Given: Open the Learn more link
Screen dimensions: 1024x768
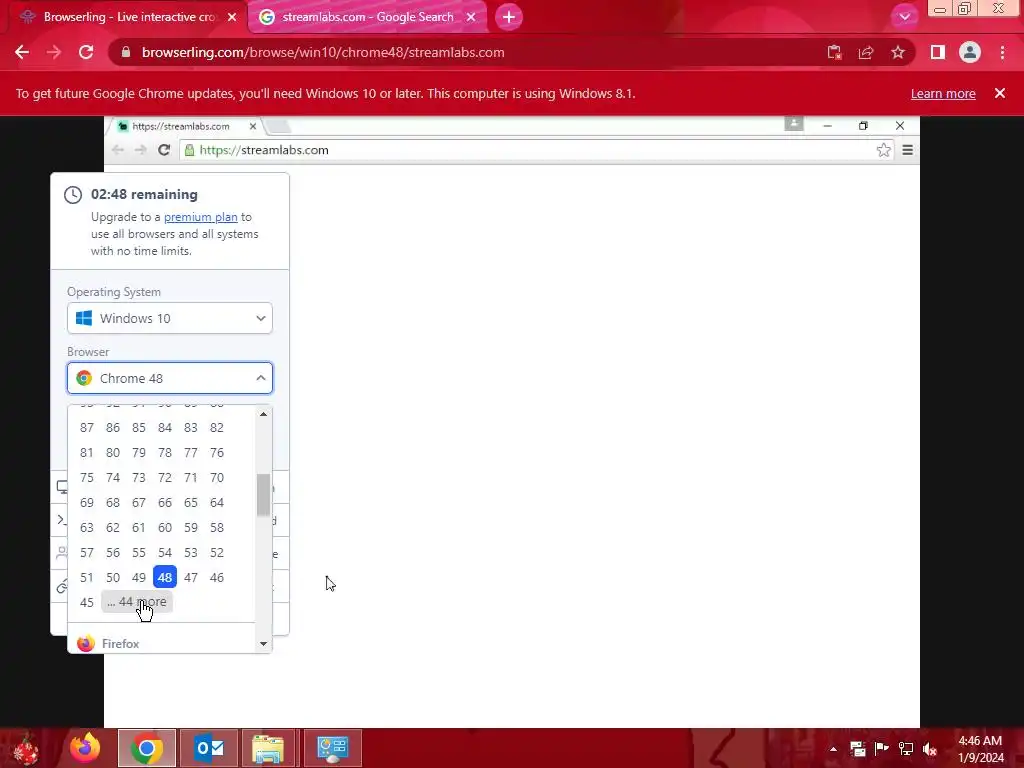Looking at the screenshot, I should coord(943,93).
